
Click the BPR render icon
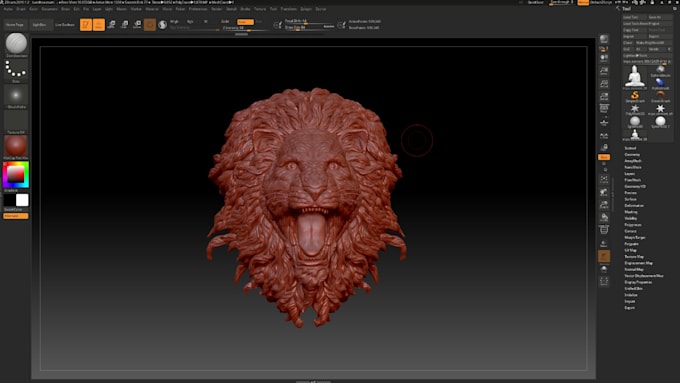pyautogui.click(x=604, y=39)
